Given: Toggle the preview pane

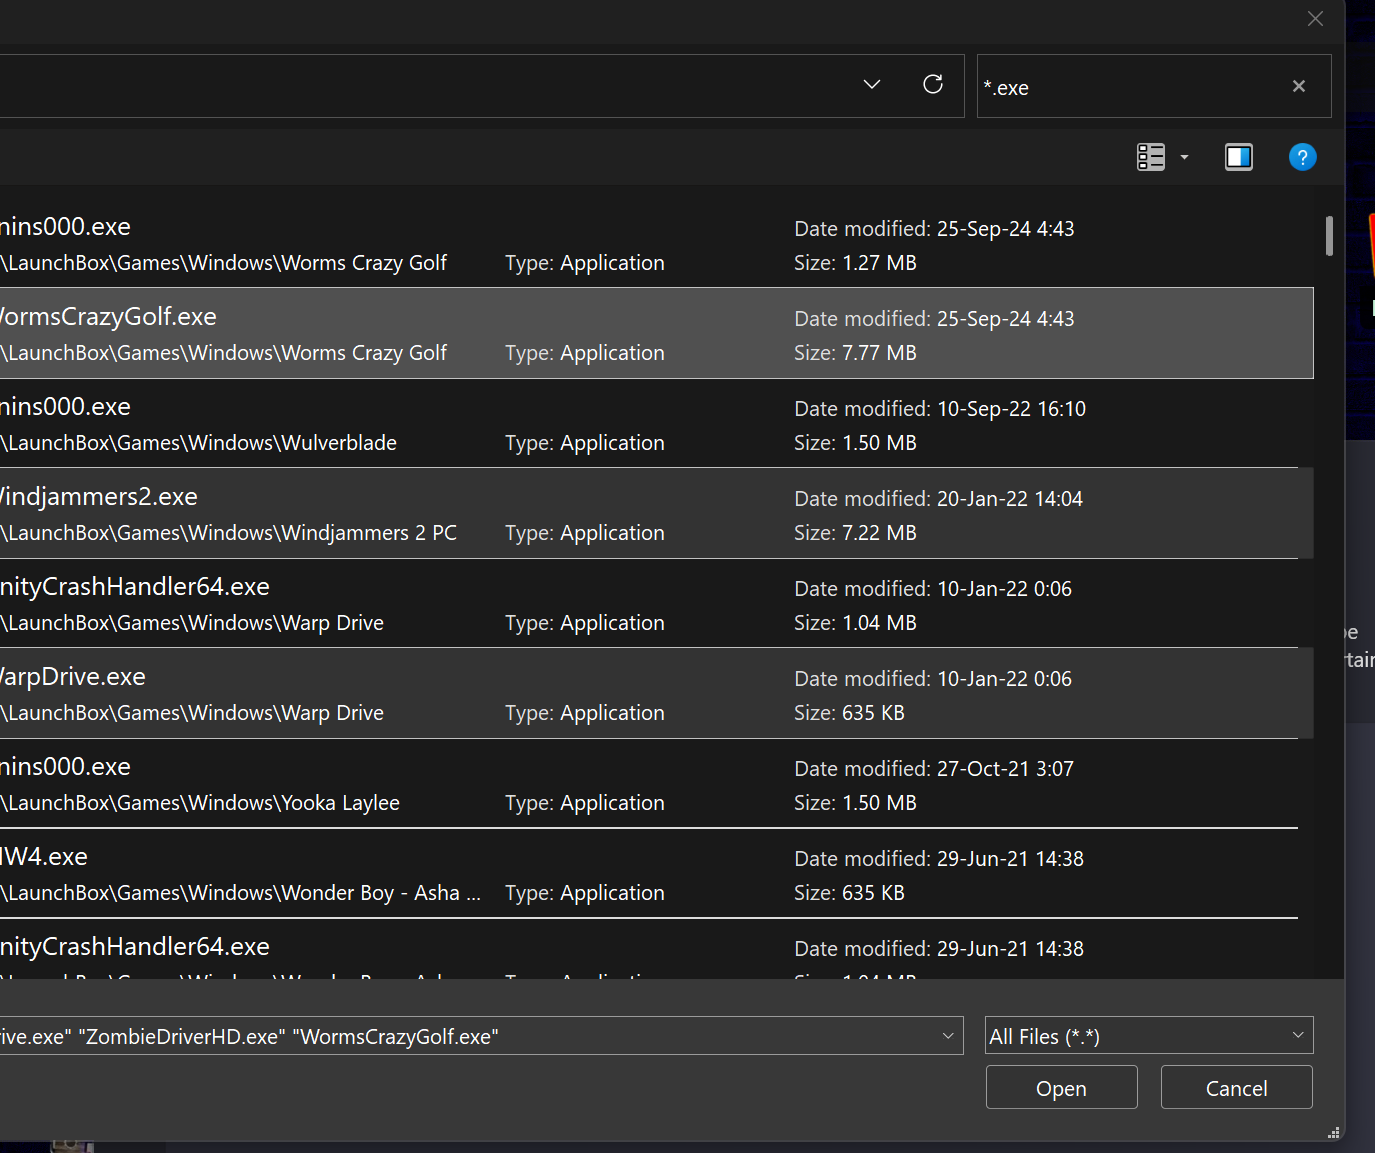Looking at the screenshot, I should coord(1239,157).
